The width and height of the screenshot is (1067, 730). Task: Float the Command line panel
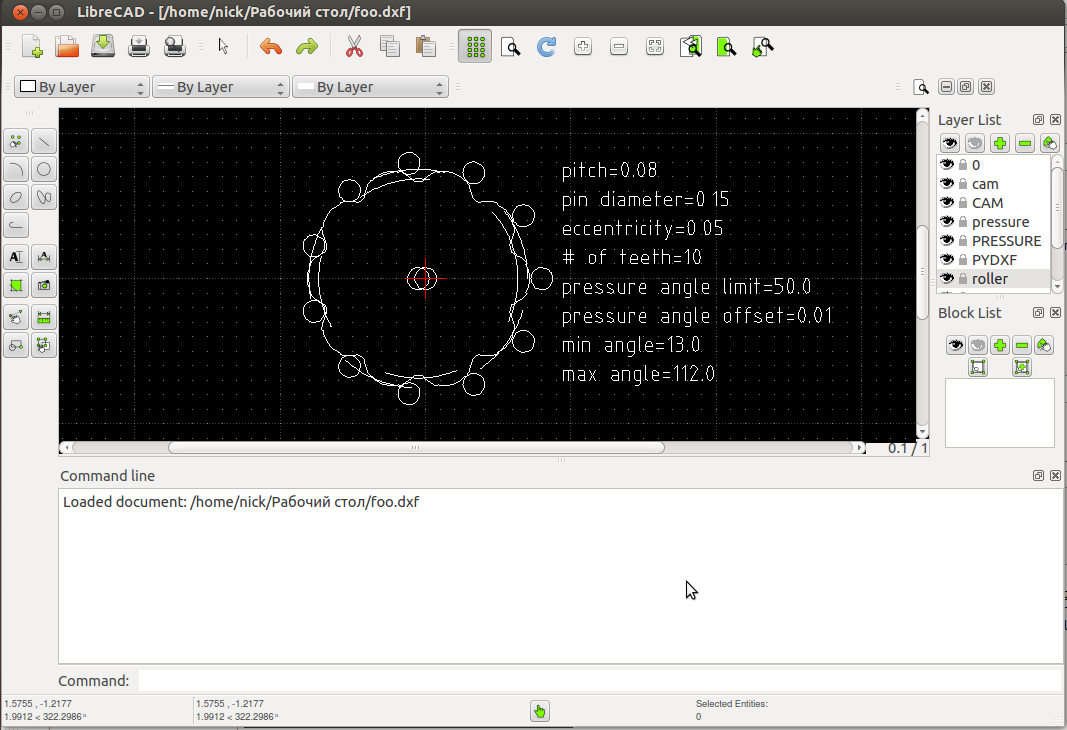pos(1038,476)
